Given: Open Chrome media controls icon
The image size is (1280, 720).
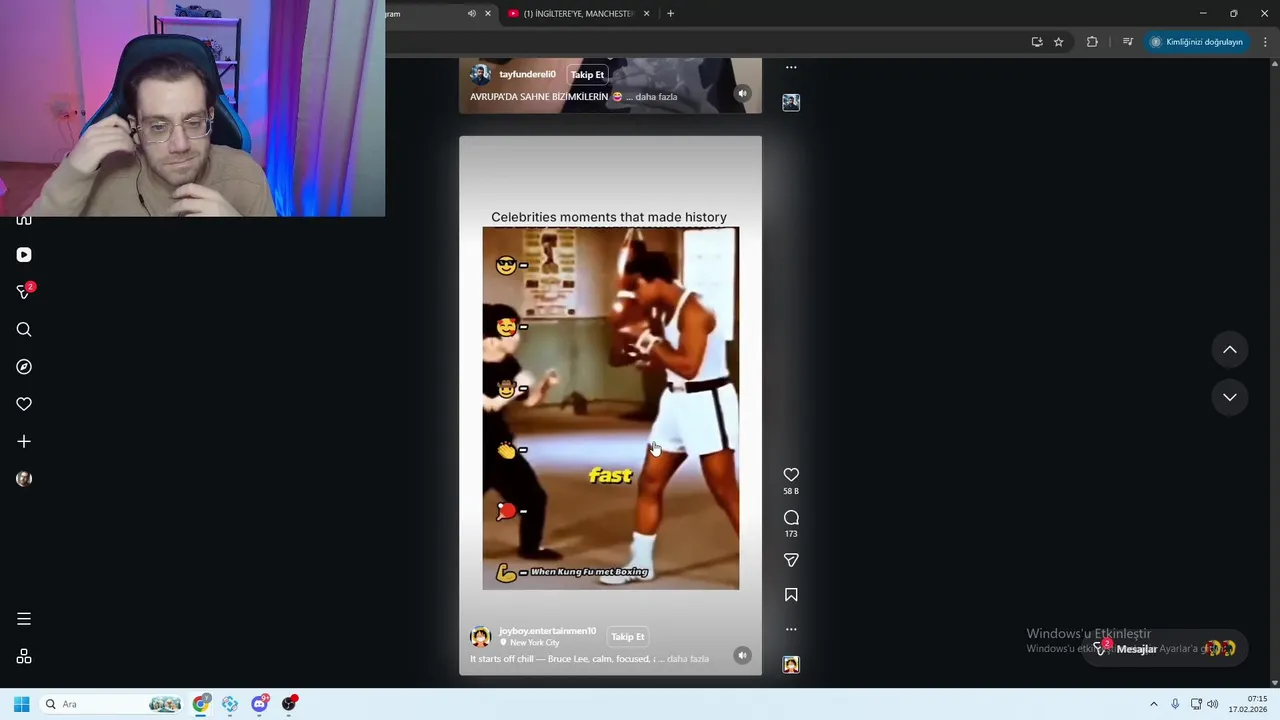Looking at the screenshot, I should pos(1128,42).
